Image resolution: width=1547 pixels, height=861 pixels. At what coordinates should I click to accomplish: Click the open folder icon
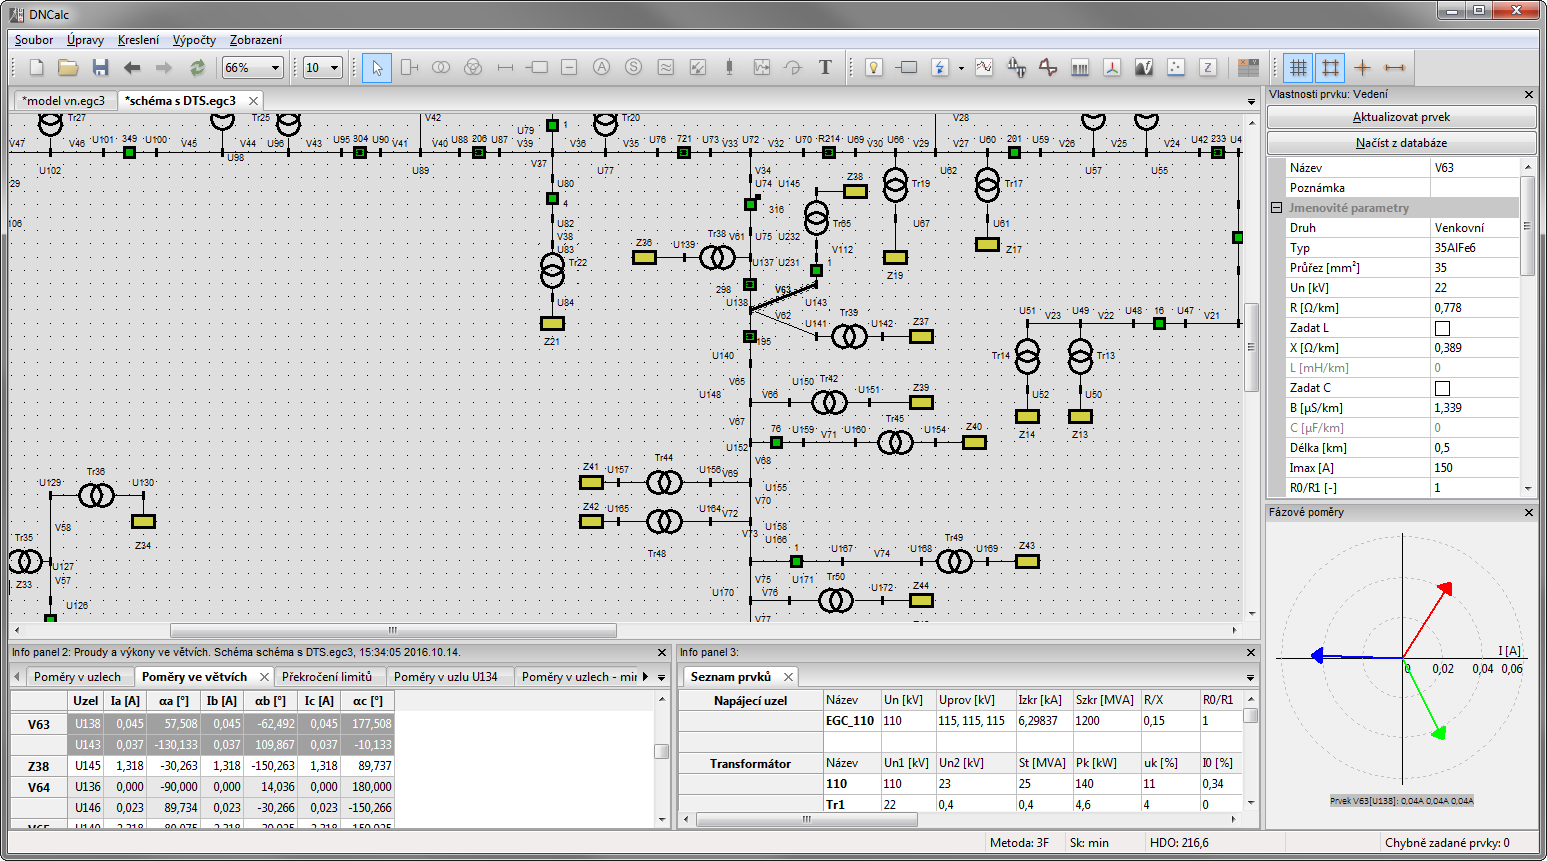pos(68,68)
